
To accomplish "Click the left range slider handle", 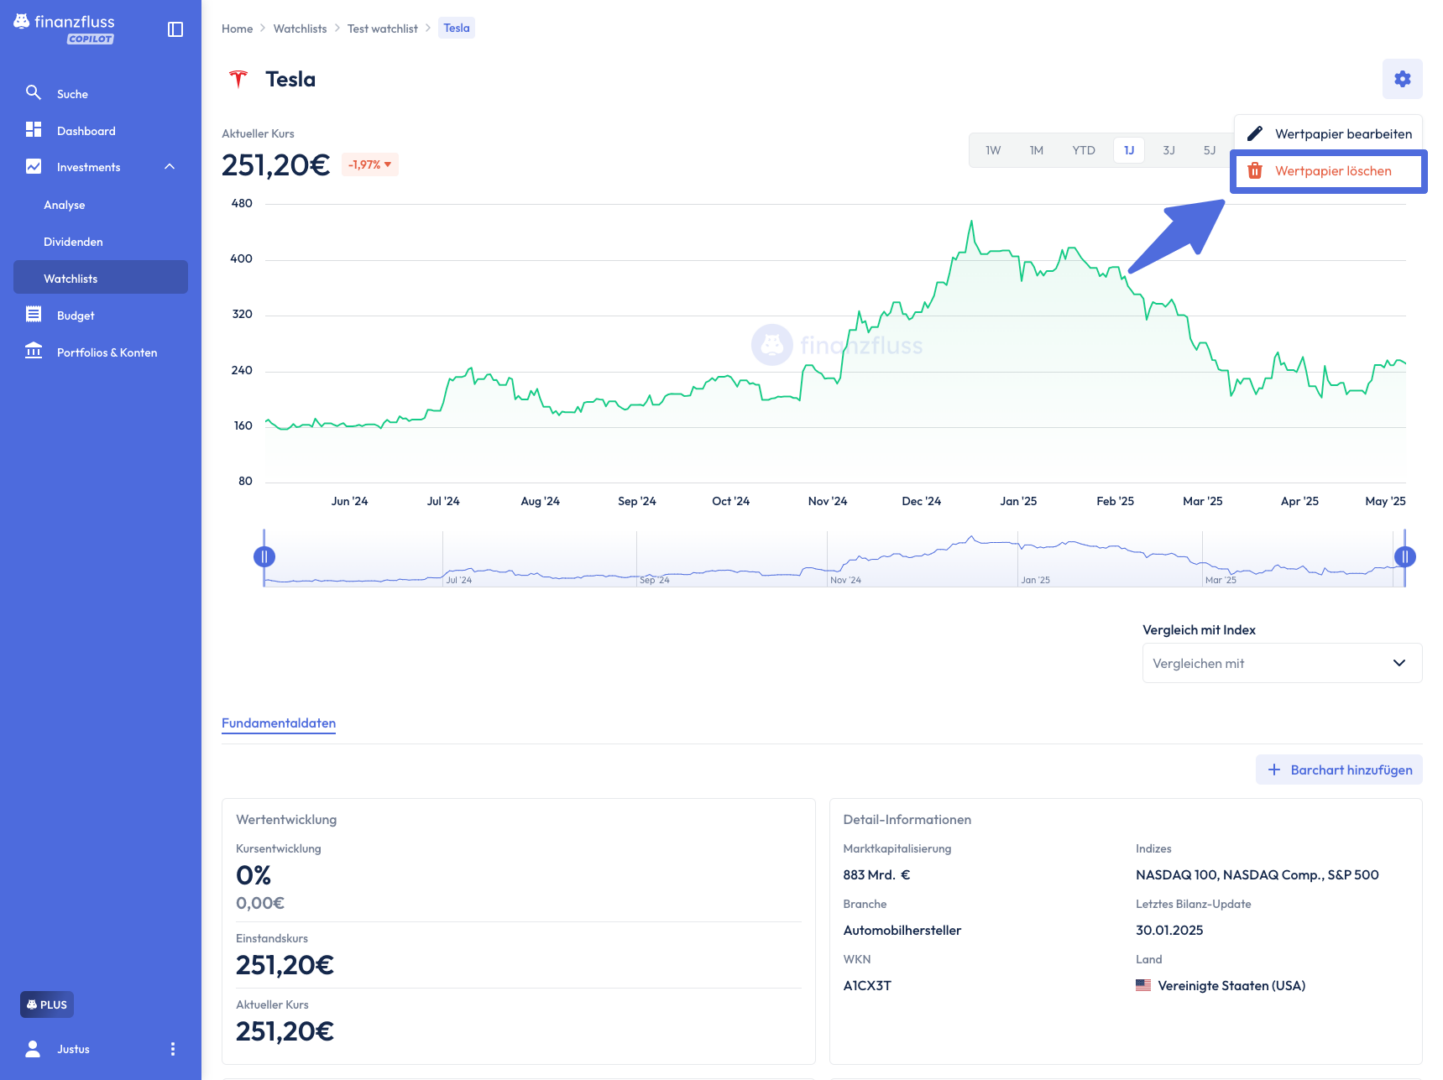I will click(x=264, y=556).
